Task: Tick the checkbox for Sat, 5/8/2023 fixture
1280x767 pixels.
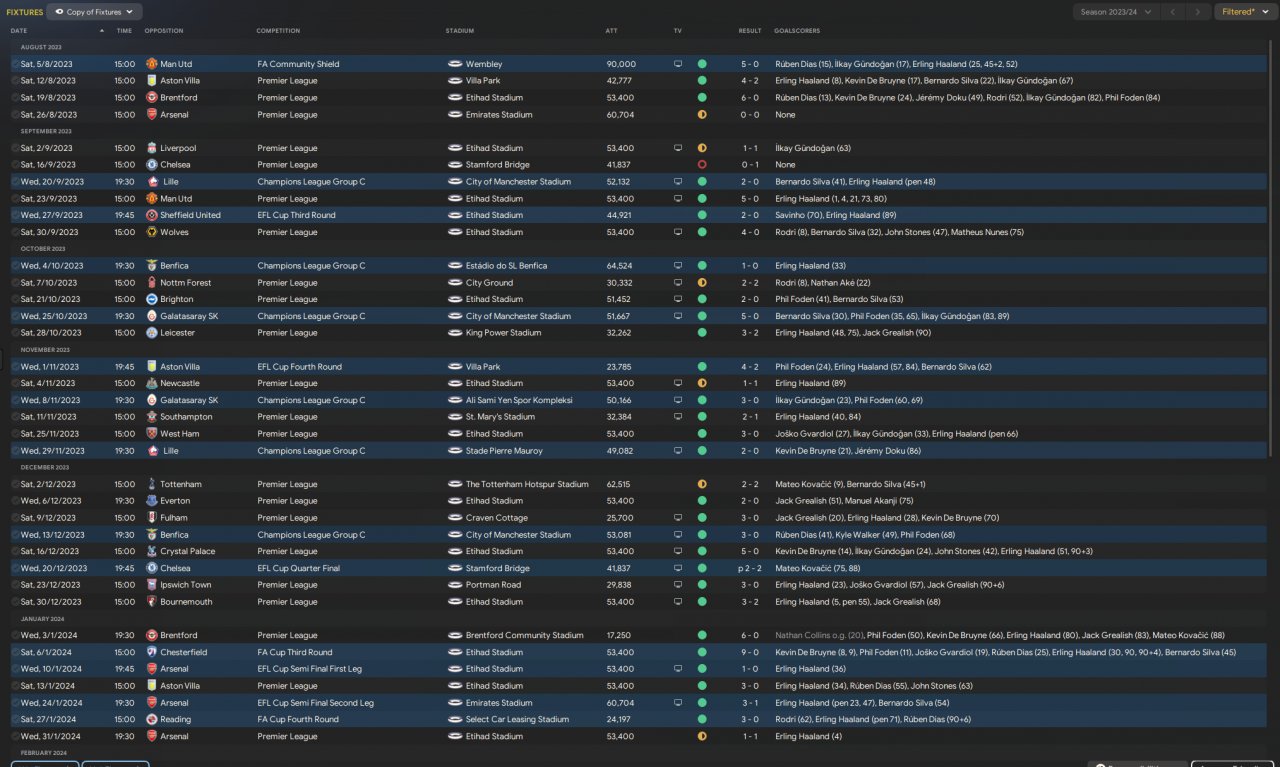Action: point(15,64)
